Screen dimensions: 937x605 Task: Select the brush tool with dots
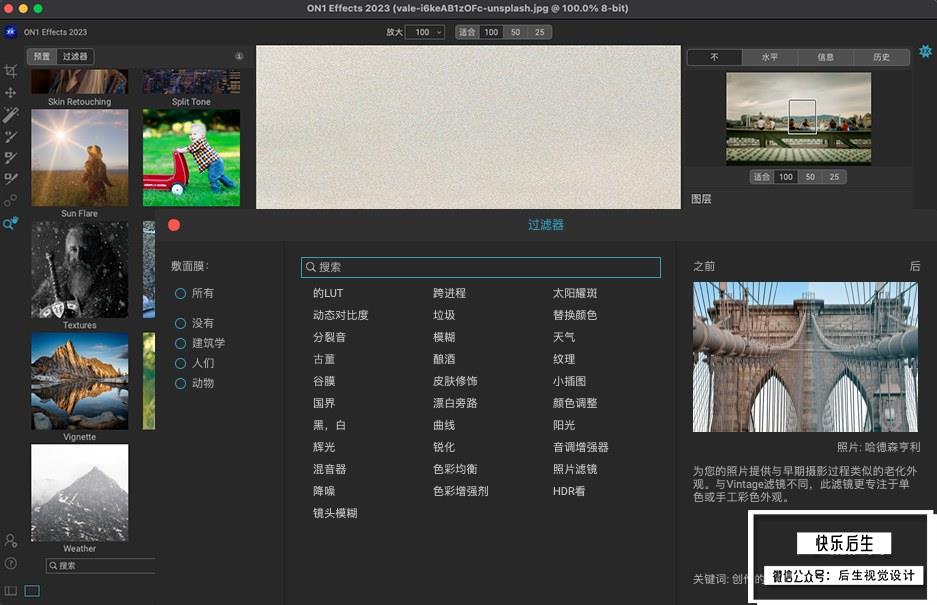pos(11,136)
